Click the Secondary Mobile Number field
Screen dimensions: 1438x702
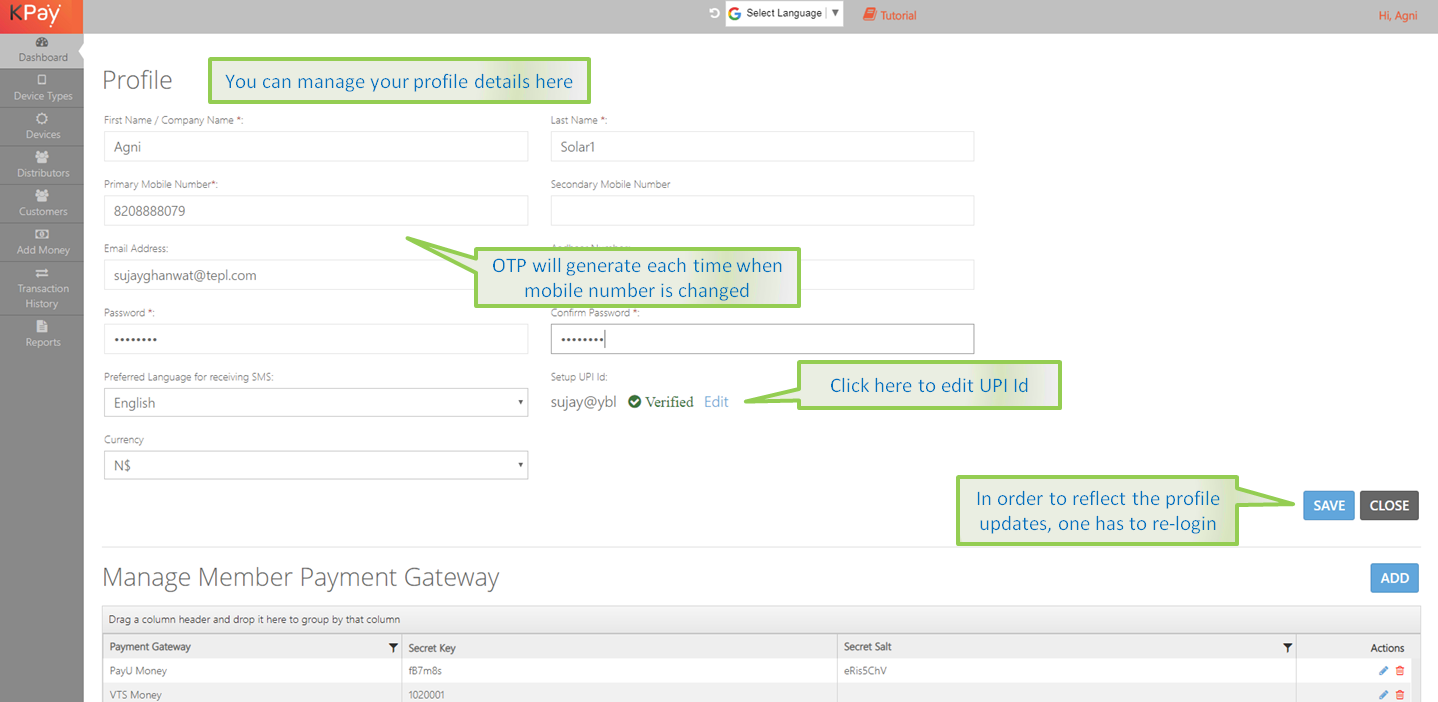(761, 211)
